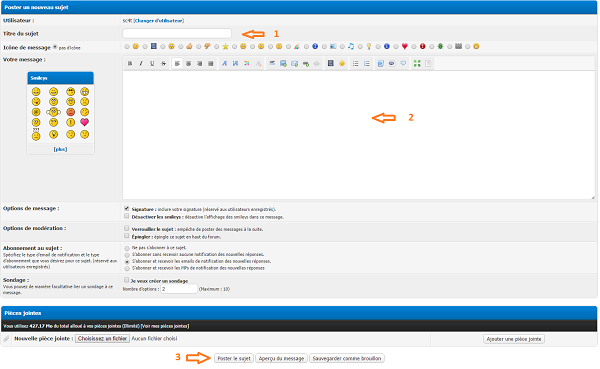Viewport: 600px width, 369px height.
Task: Check 'Verrouiller le sujet' option
Action: point(127,229)
